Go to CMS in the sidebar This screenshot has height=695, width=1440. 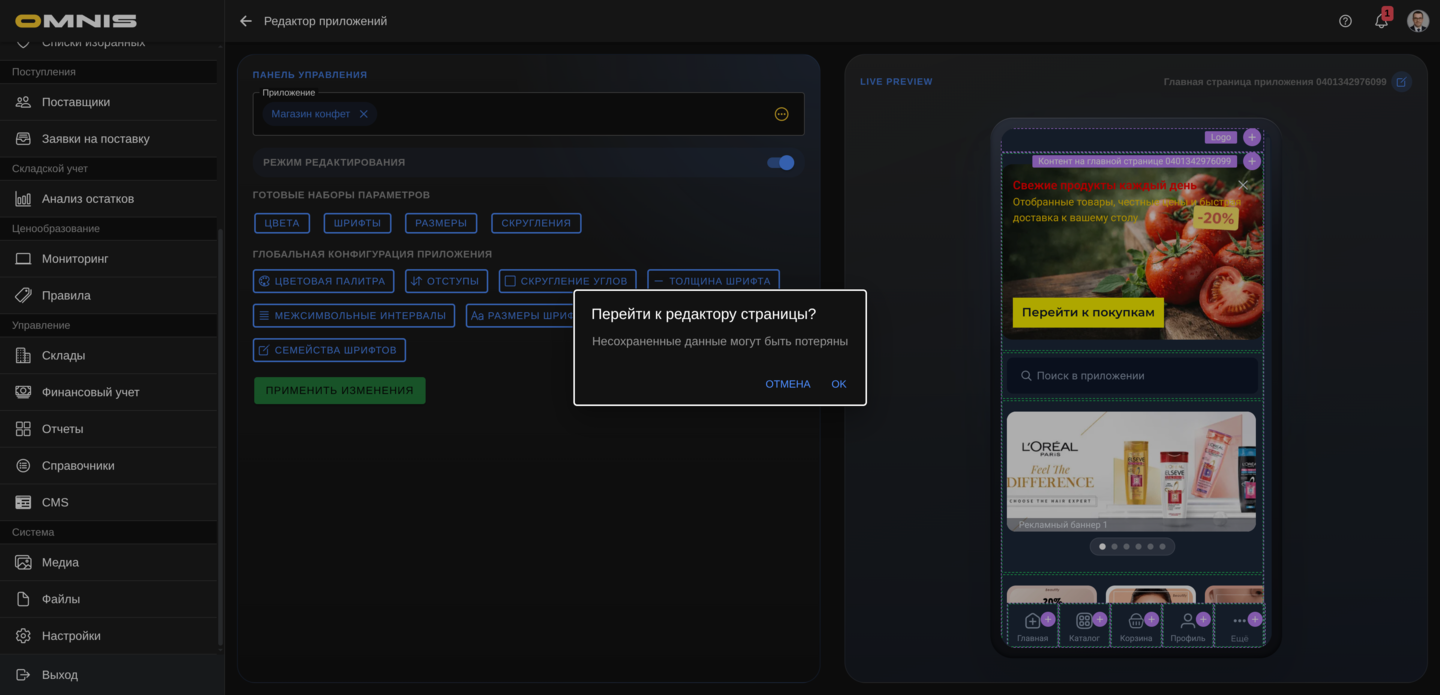pyautogui.click(x=55, y=502)
